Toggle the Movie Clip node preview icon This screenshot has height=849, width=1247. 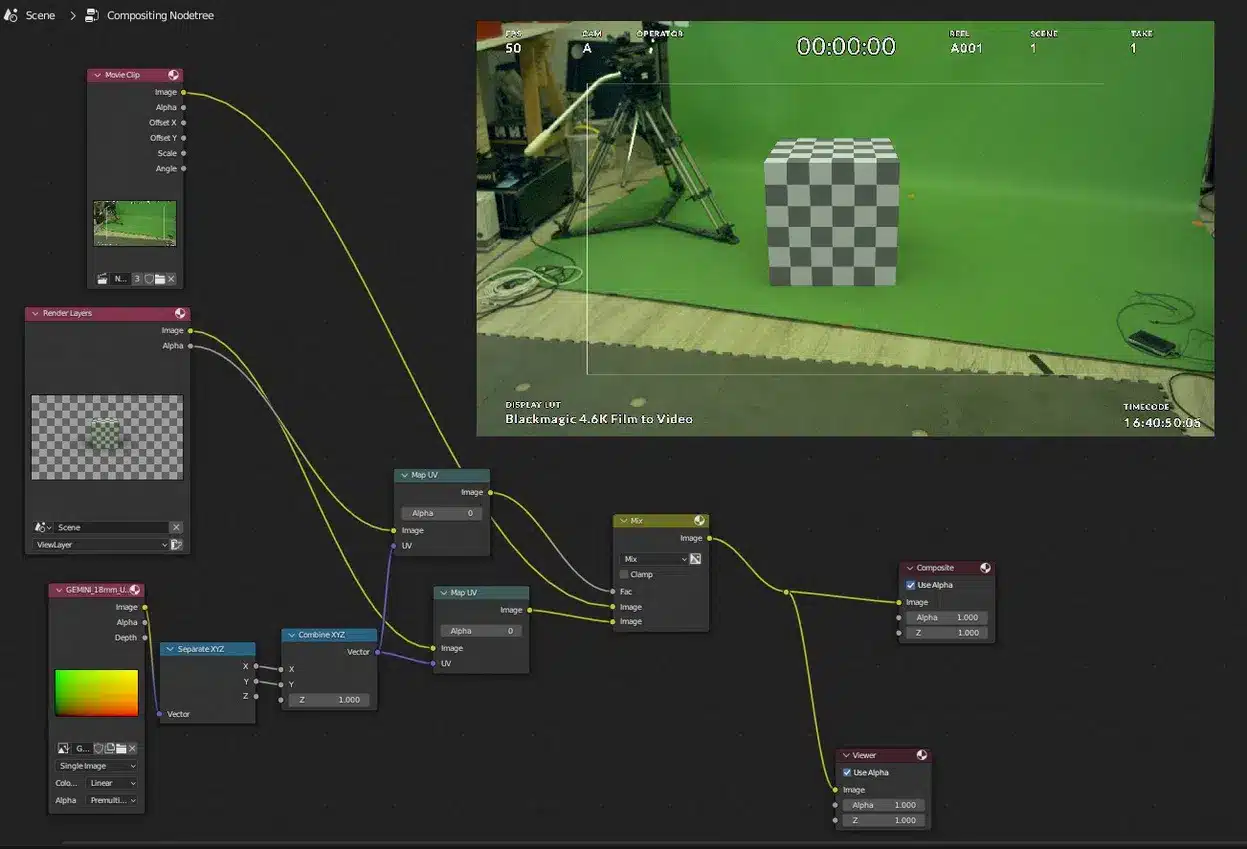pos(174,75)
